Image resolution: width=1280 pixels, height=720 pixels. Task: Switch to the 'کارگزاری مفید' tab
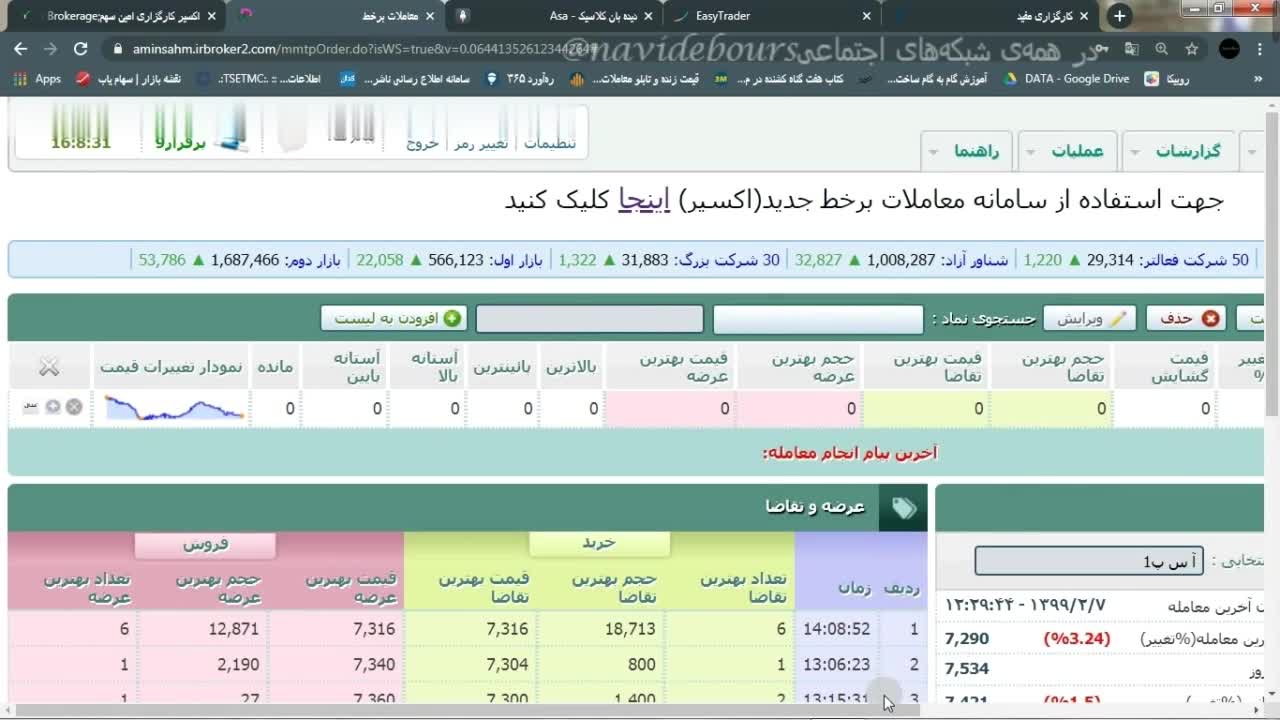(990, 16)
